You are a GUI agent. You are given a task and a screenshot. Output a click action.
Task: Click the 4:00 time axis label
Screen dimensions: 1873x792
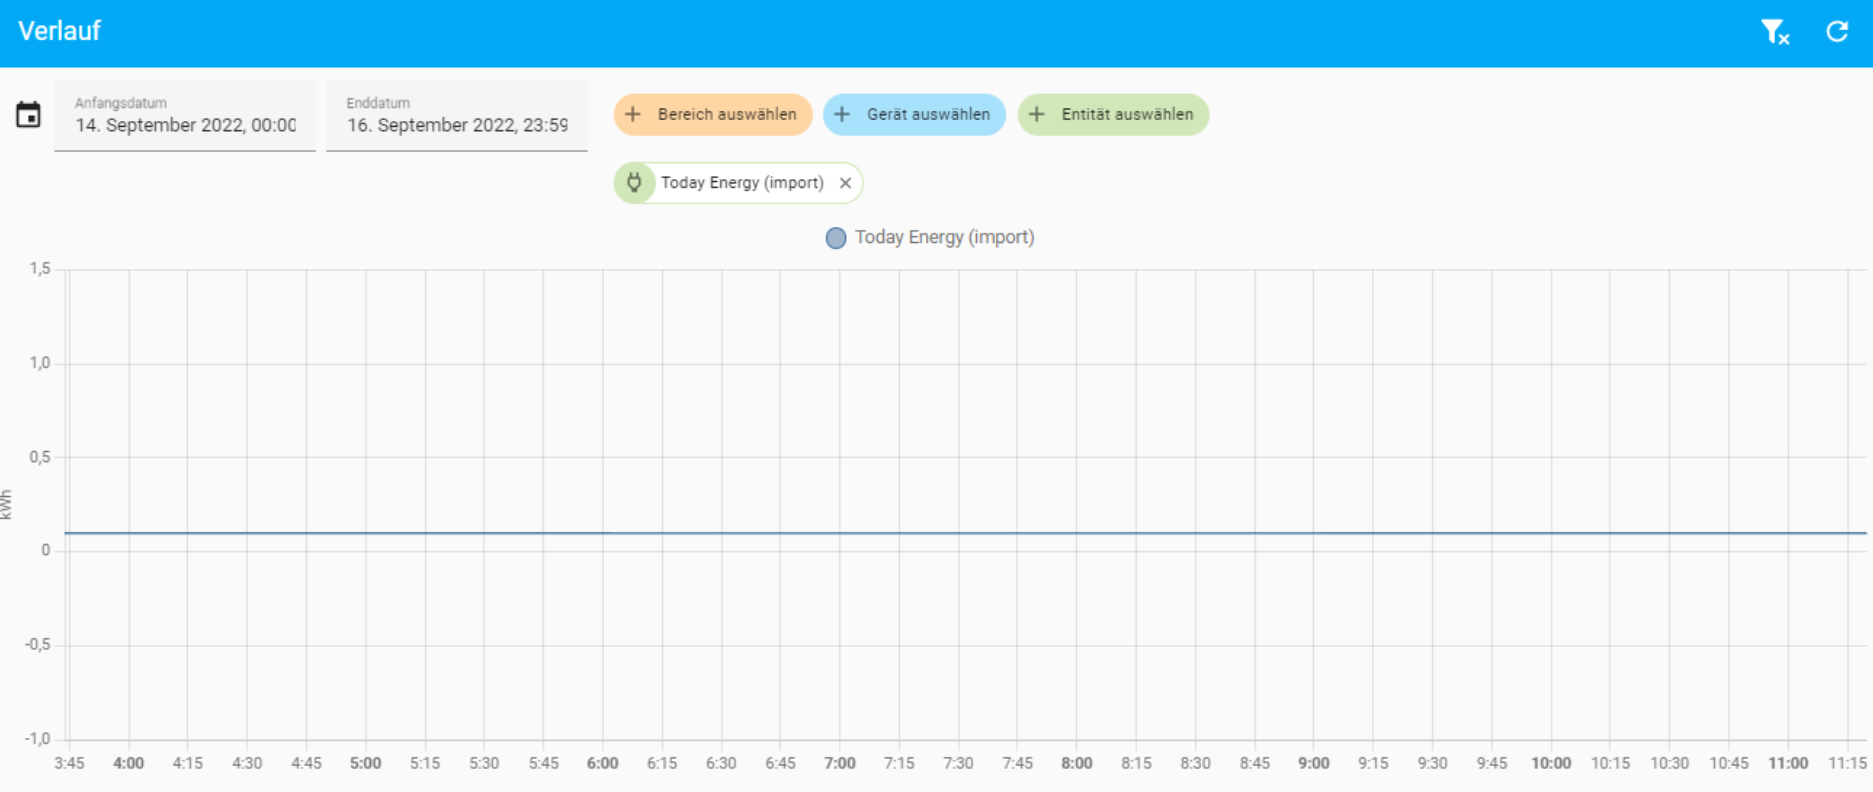128,763
